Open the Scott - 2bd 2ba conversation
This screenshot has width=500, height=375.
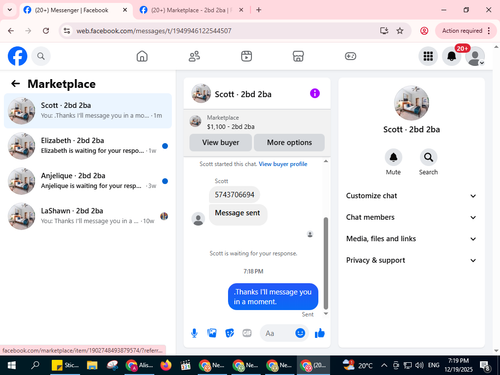(x=88, y=110)
